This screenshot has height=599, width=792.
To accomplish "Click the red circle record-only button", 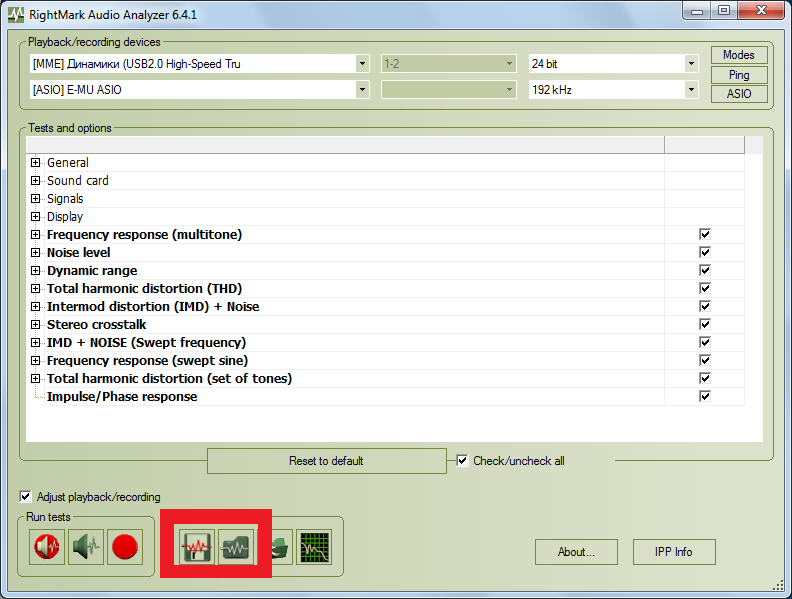I will [125, 546].
